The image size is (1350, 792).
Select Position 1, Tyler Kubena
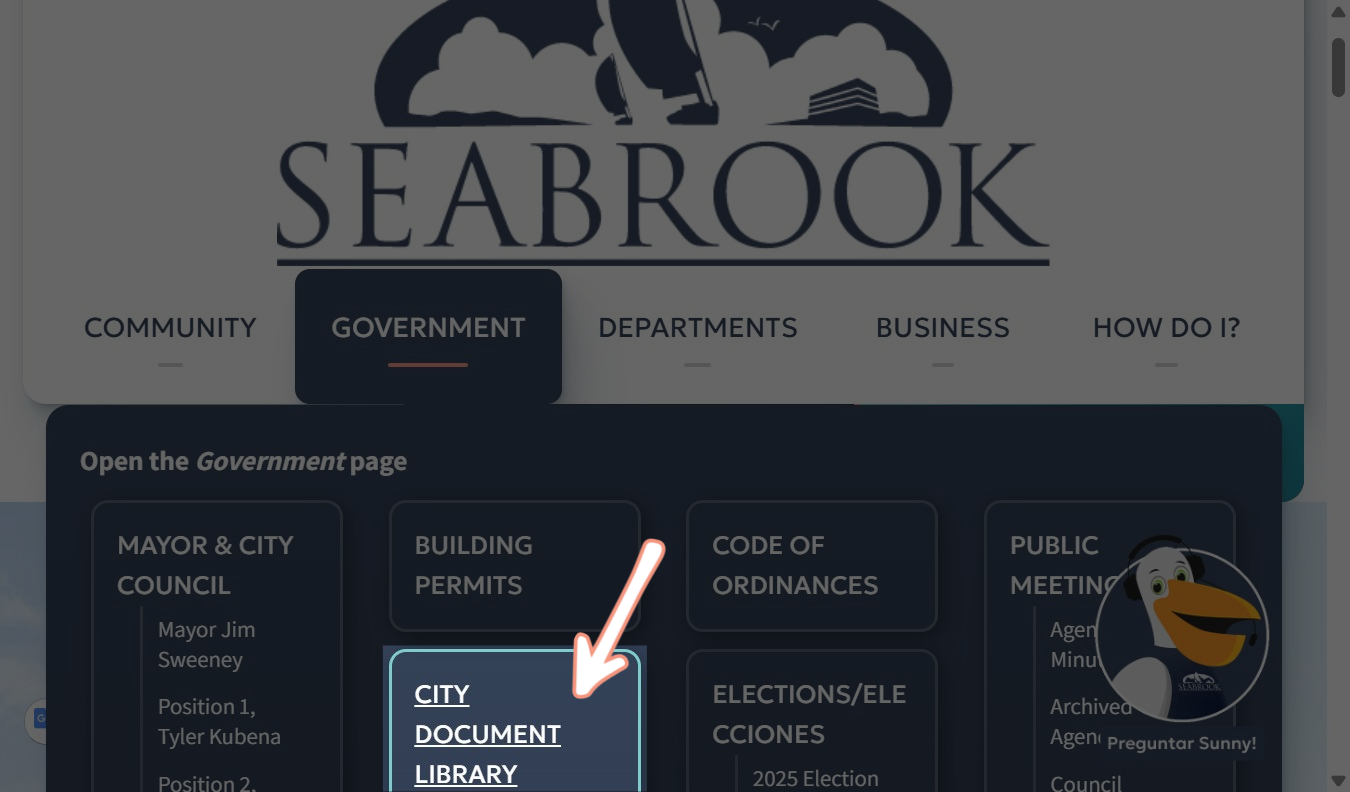pyautogui.click(x=219, y=722)
